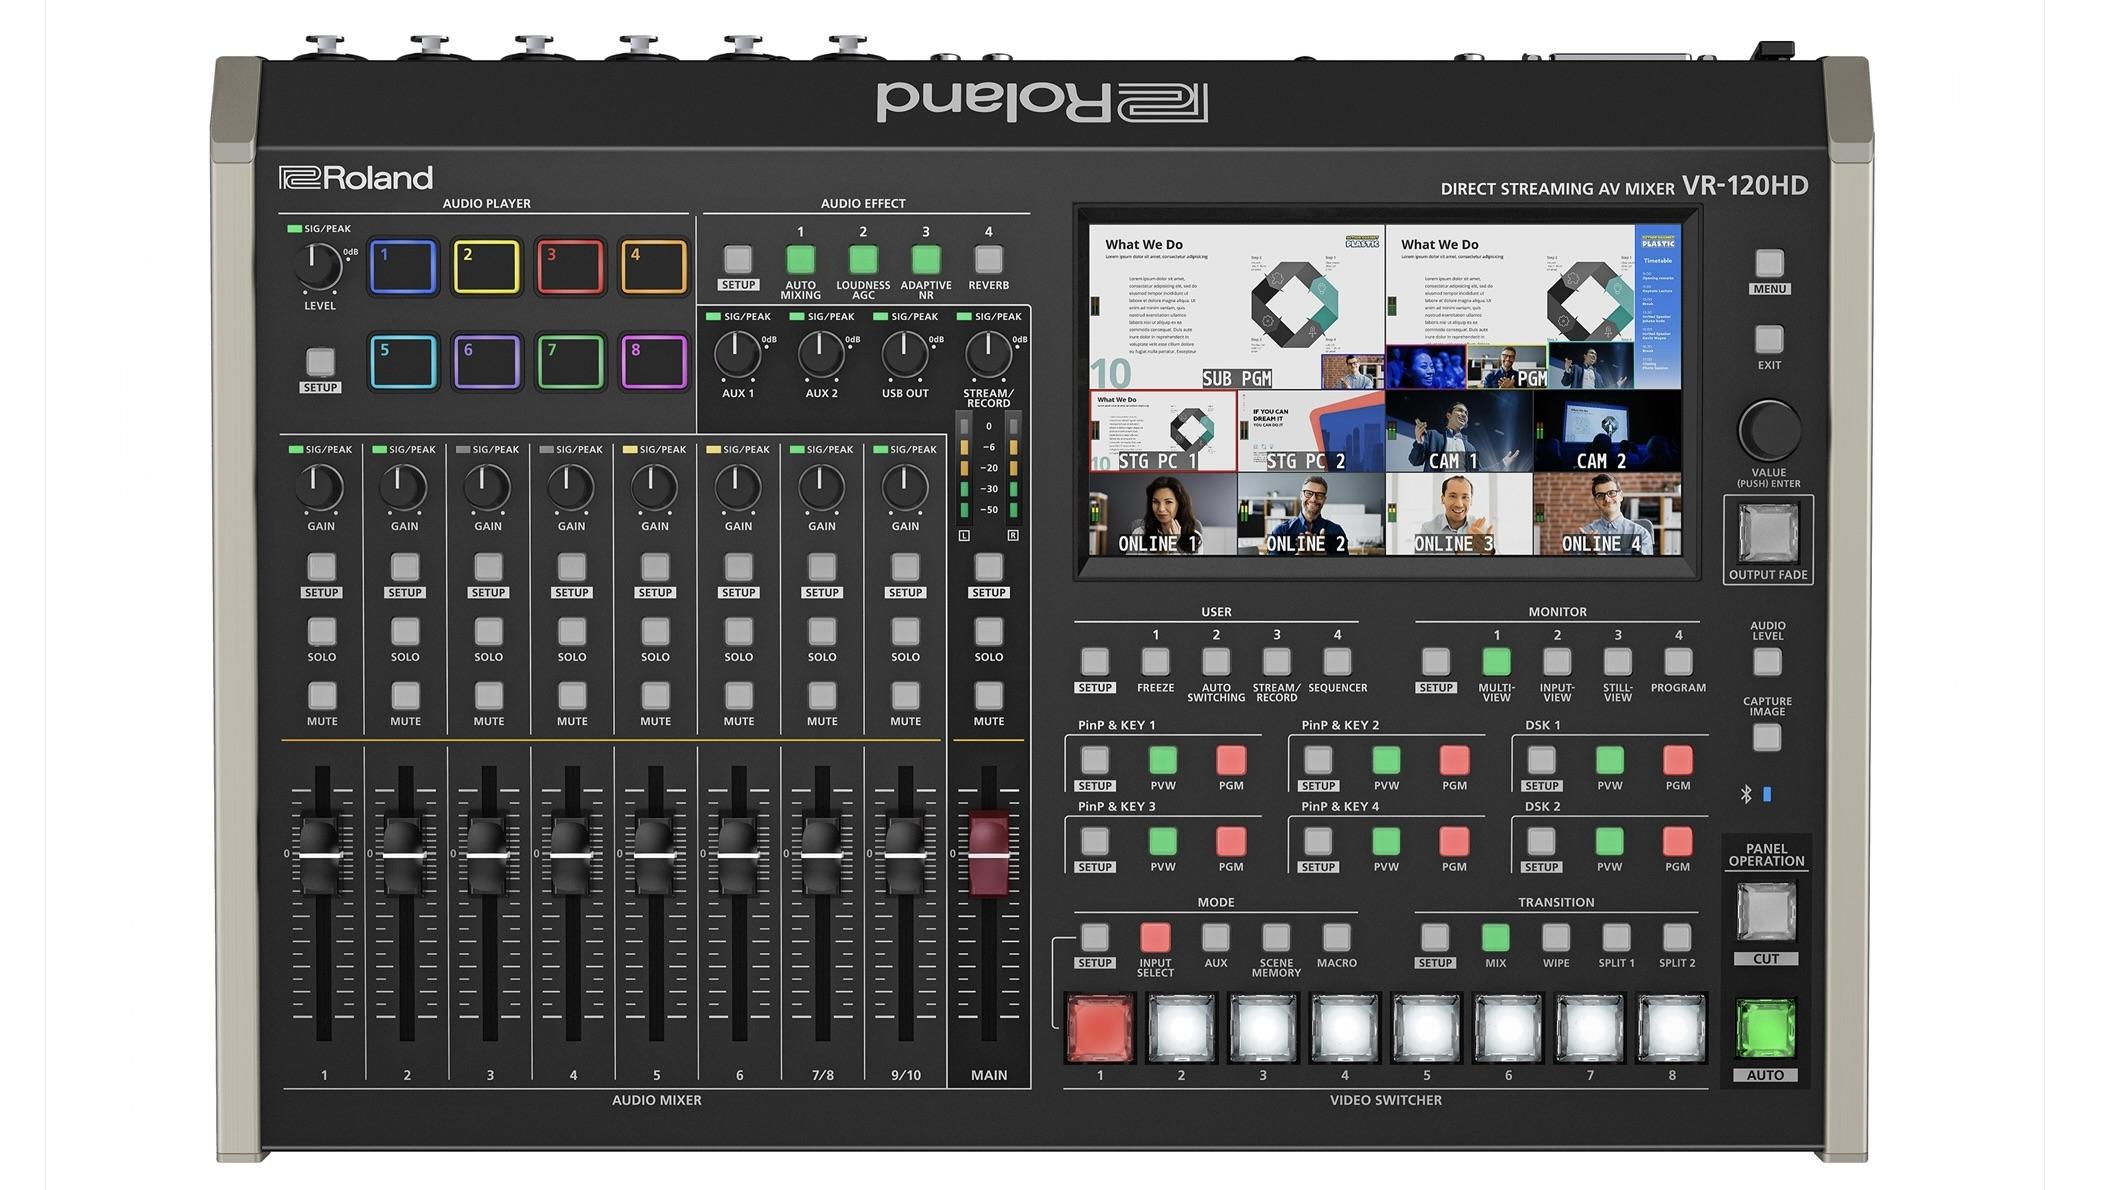The width and height of the screenshot is (2115, 1190).
Task: Activate the OUTPUT FADE button
Action: 1768,533
